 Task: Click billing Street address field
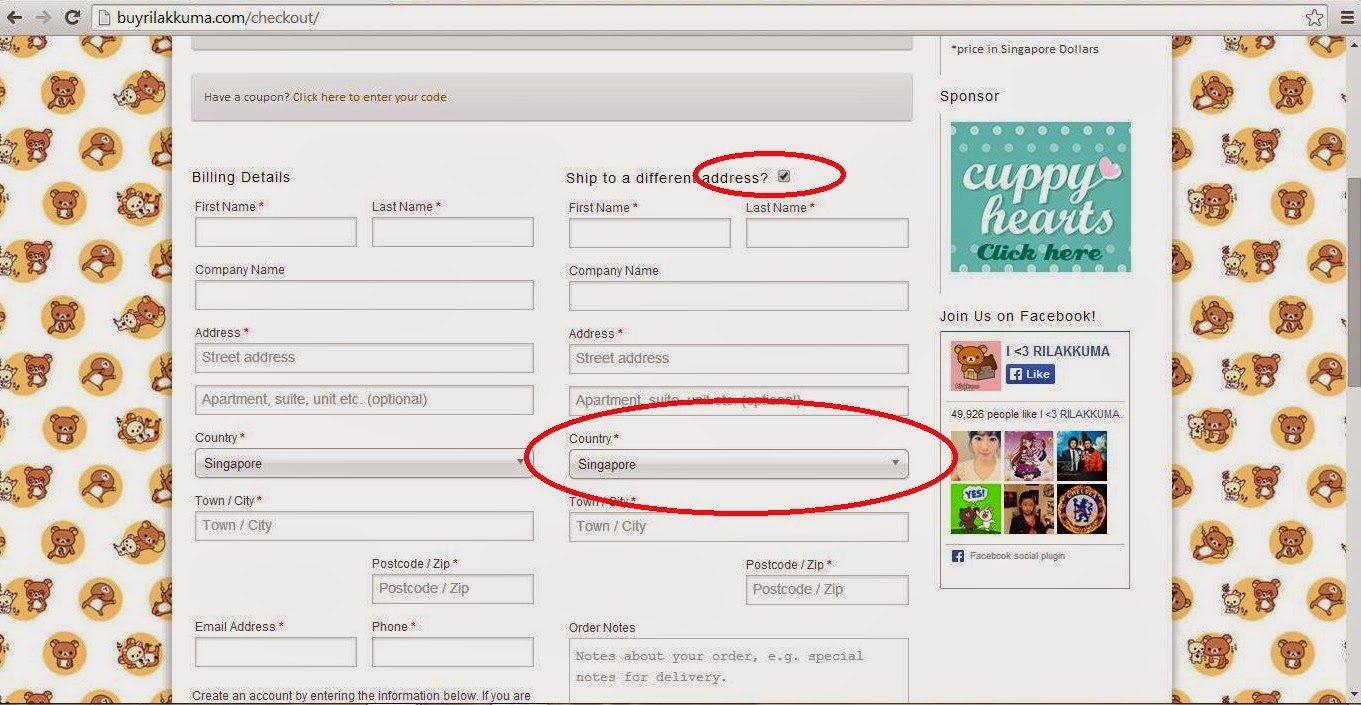[x=364, y=358]
